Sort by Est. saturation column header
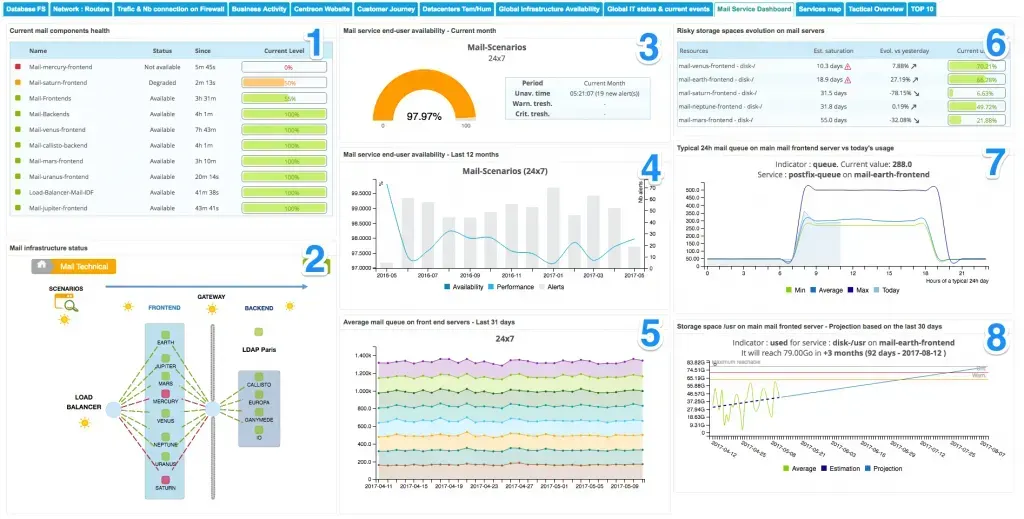Image resolution: width=1024 pixels, height=519 pixels. click(x=833, y=50)
